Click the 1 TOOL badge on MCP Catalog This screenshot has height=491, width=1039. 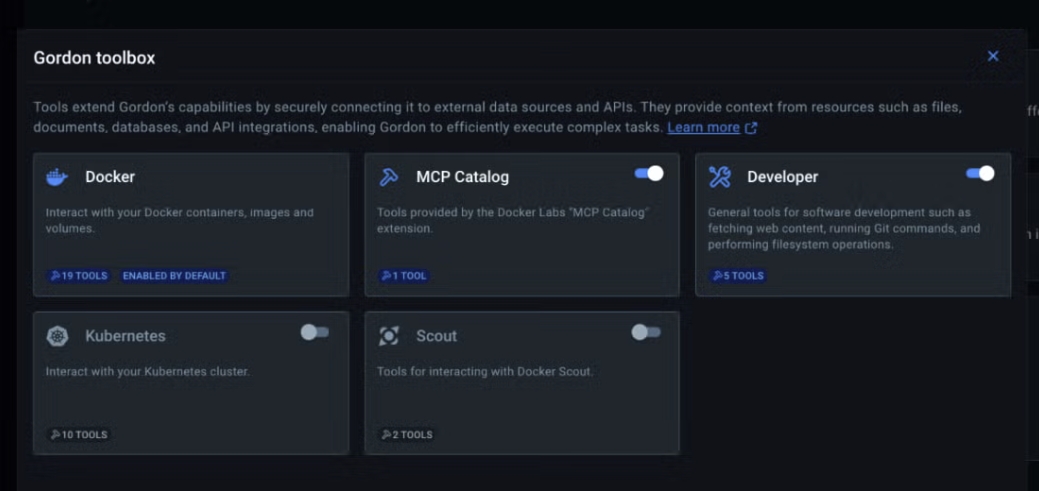pyautogui.click(x=404, y=276)
